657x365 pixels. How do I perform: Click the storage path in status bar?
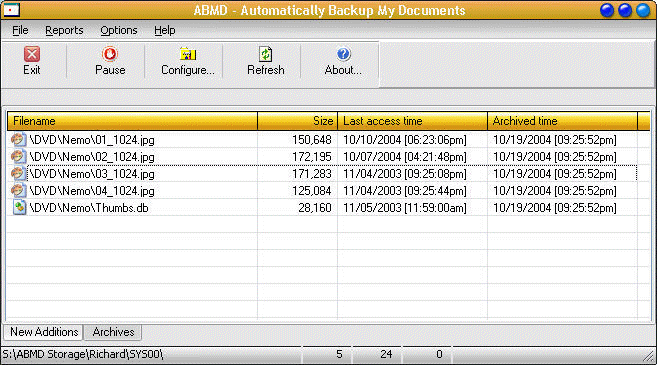pos(83,355)
